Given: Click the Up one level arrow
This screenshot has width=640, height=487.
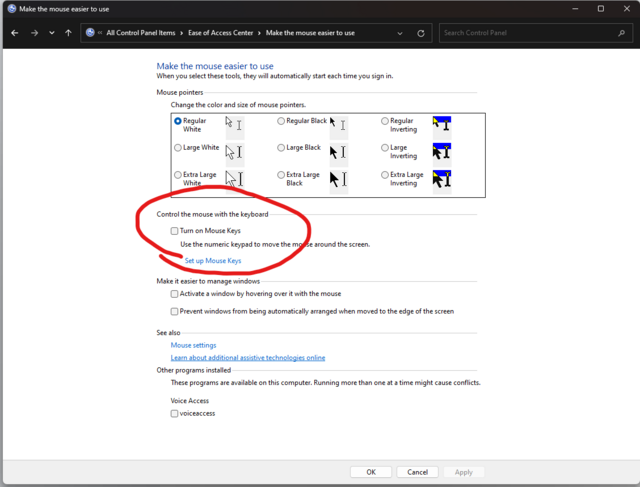Looking at the screenshot, I should [x=68, y=33].
